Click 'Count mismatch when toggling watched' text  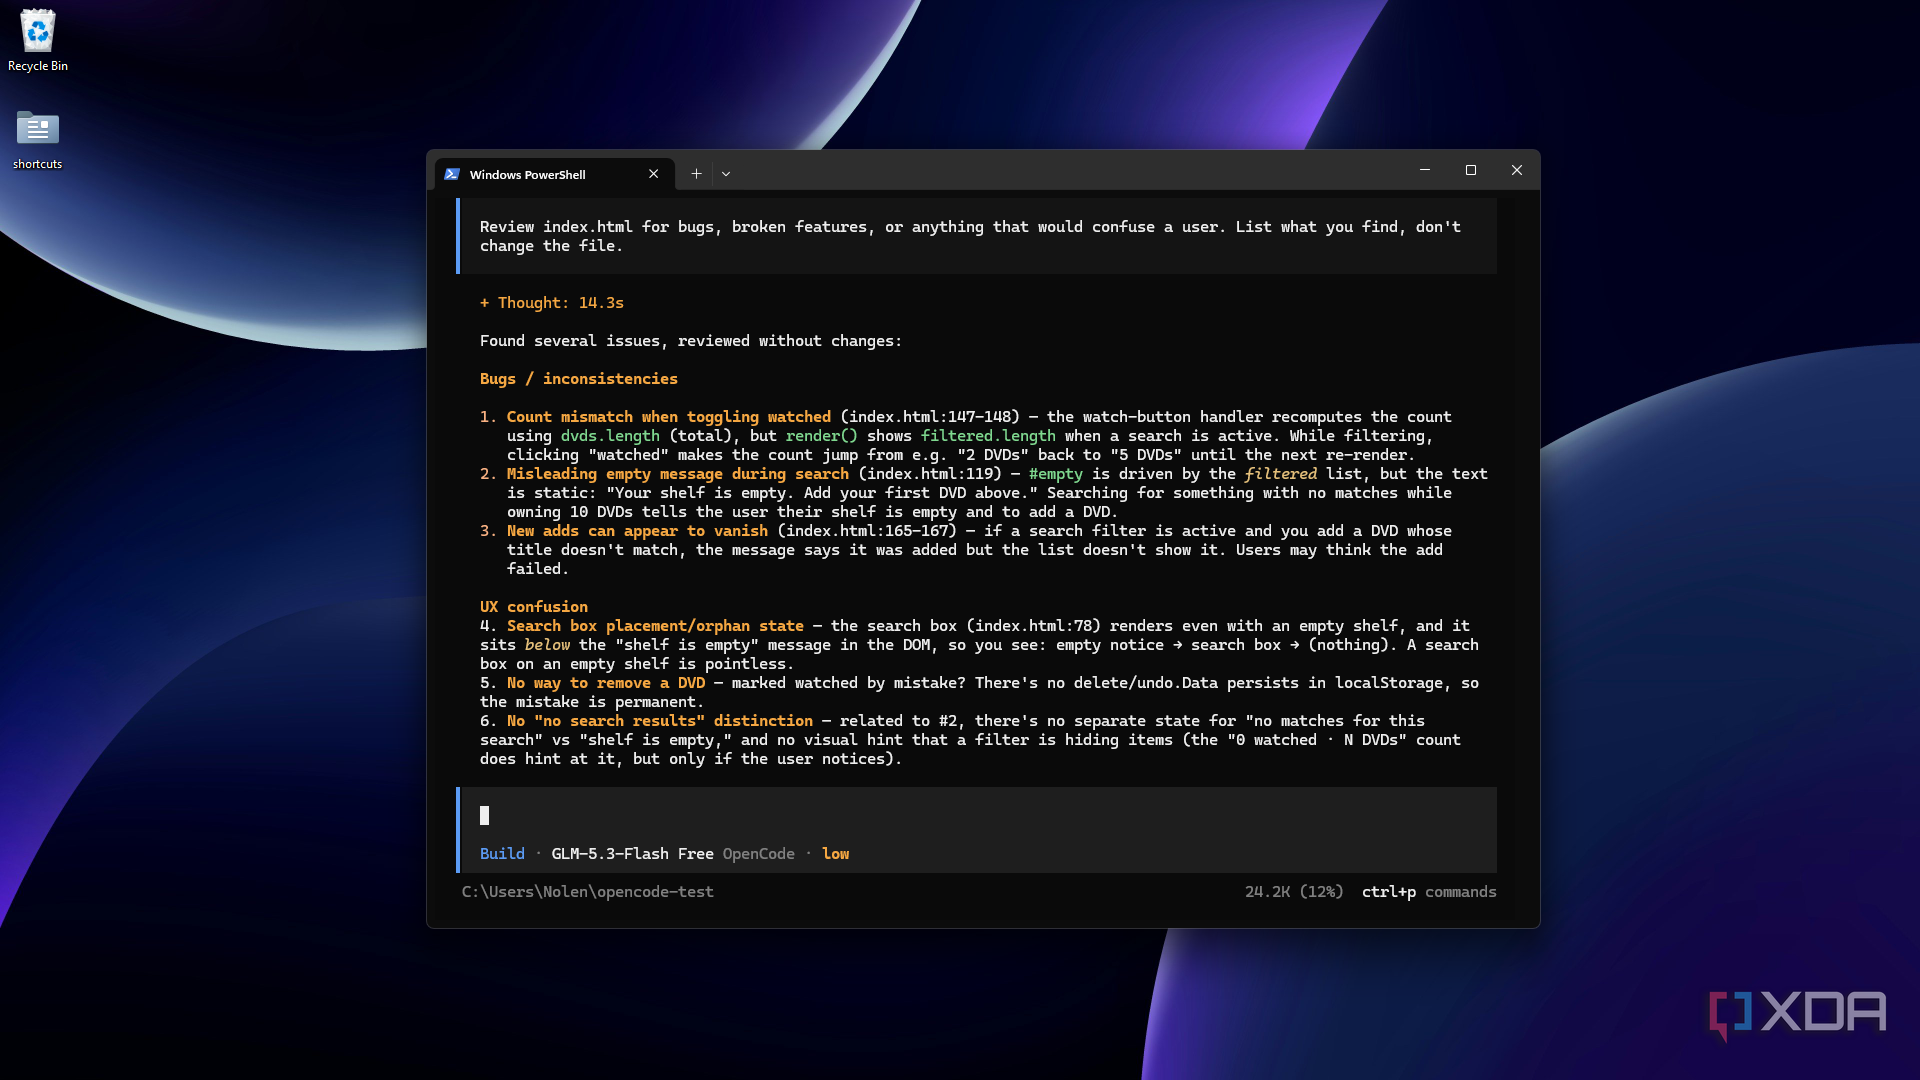point(669,417)
